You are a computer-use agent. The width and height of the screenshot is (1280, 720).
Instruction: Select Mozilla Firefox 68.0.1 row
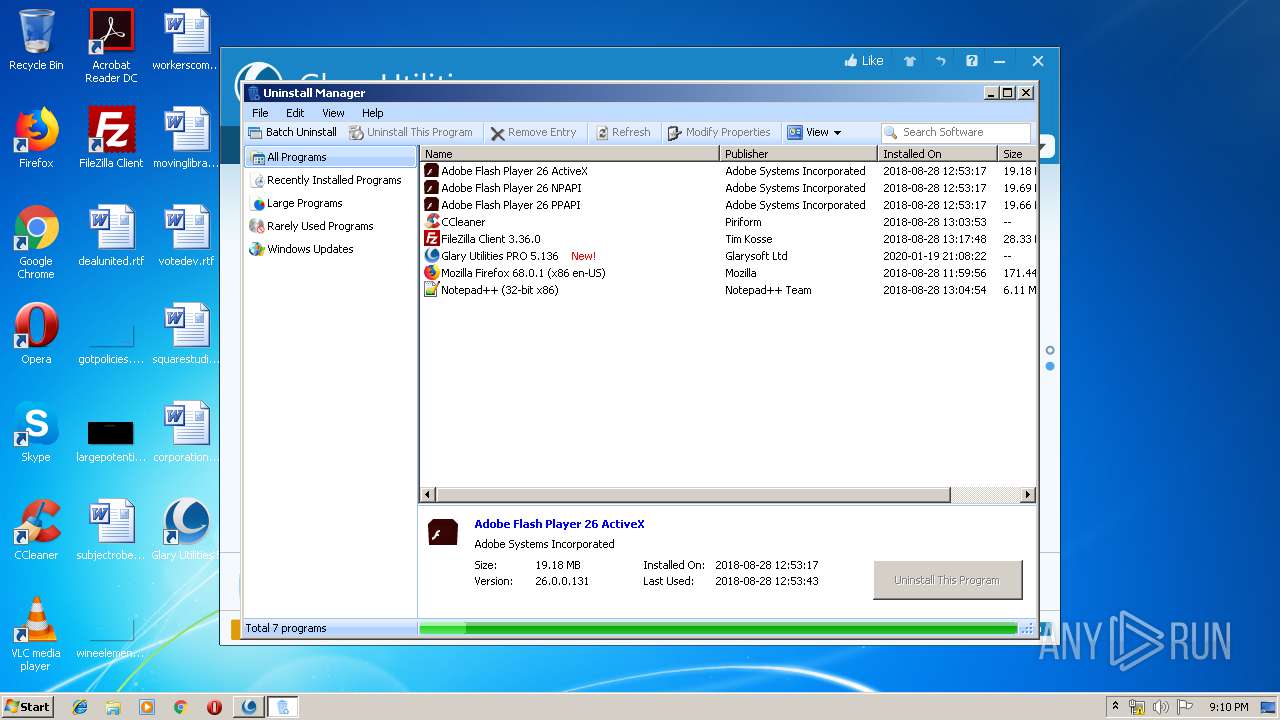tap(728, 273)
